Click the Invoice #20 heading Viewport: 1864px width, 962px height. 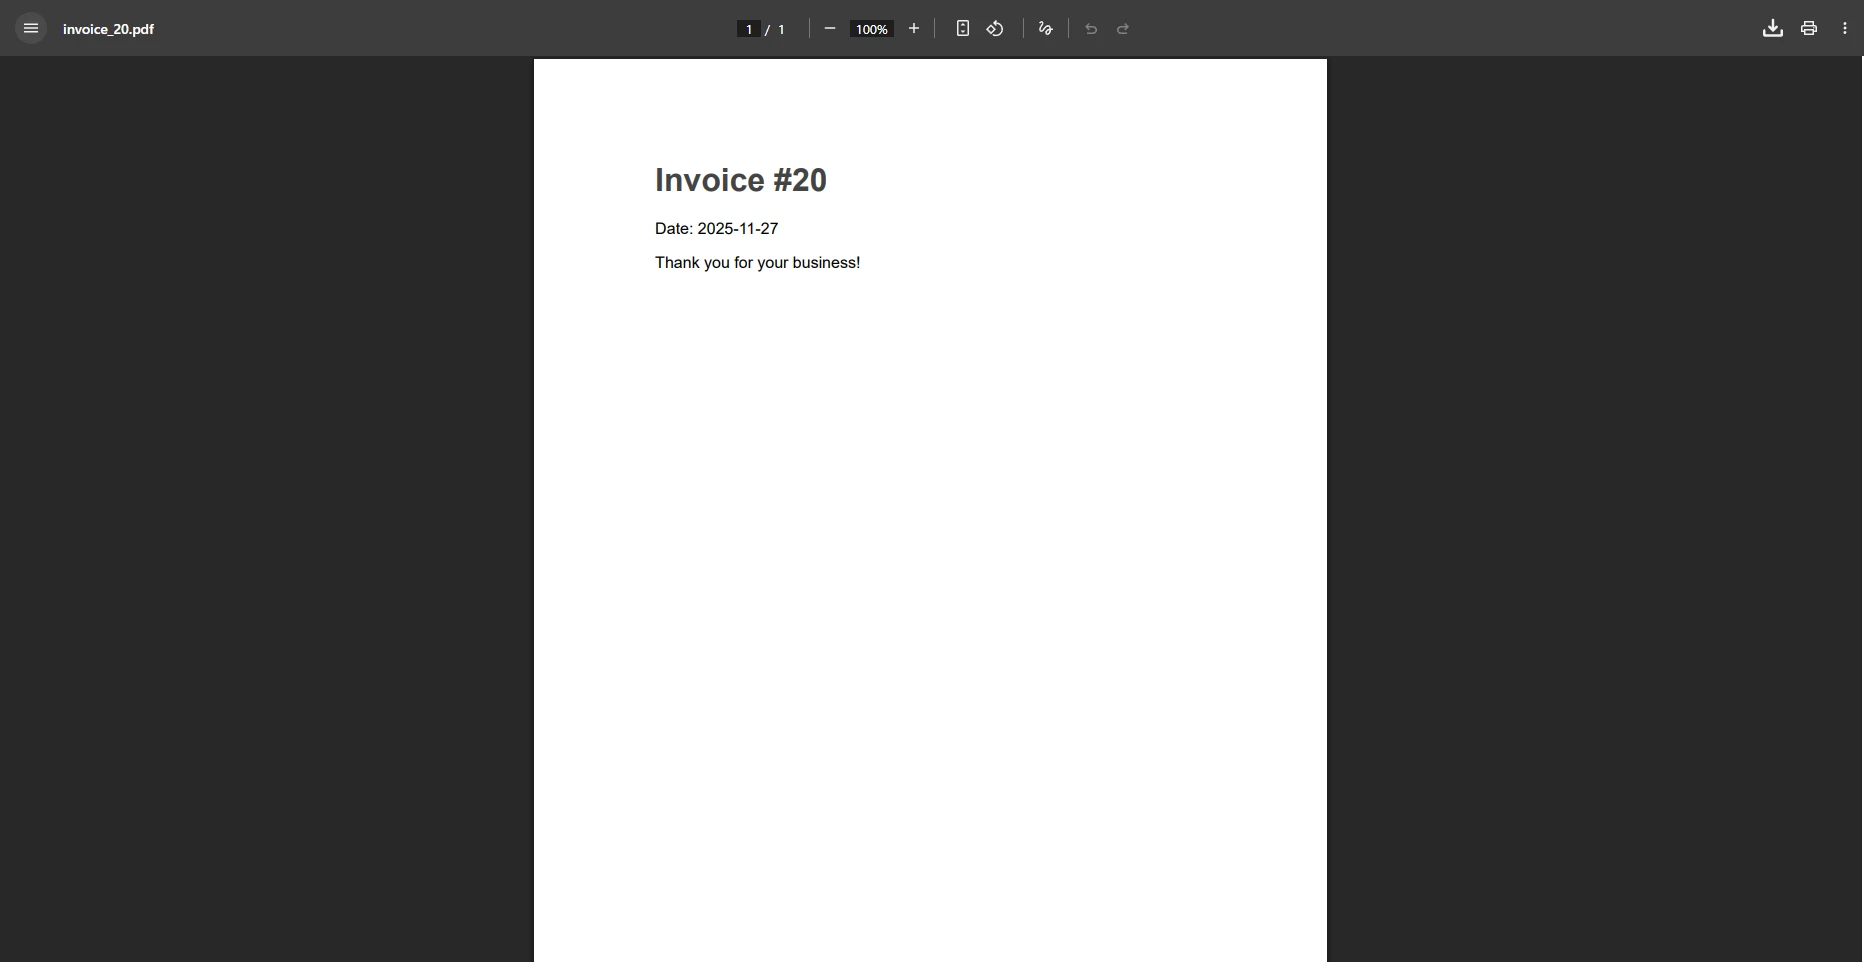(x=740, y=180)
